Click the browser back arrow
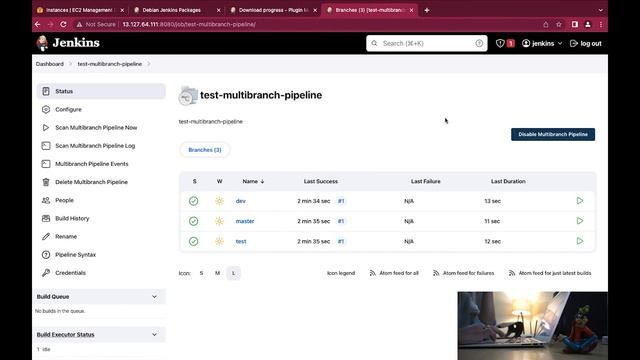The image size is (640, 360). coord(38,24)
